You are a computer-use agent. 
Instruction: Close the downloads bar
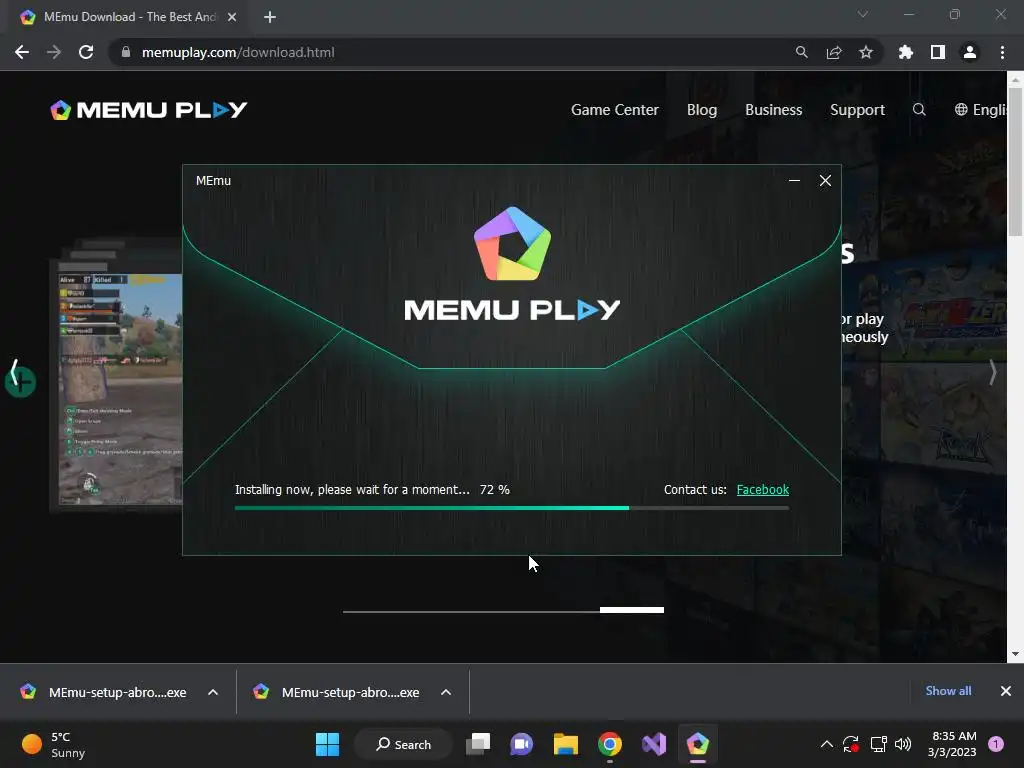[x=1006, y=690]
